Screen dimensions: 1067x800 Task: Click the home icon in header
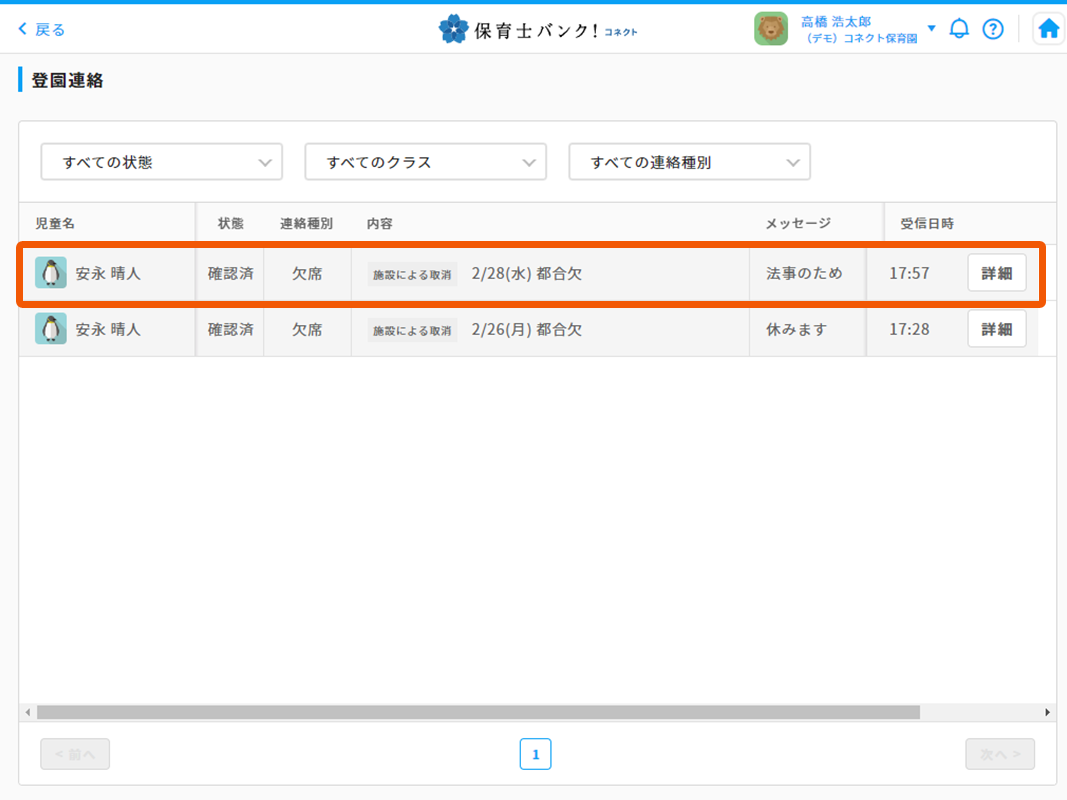[1048, 29]
